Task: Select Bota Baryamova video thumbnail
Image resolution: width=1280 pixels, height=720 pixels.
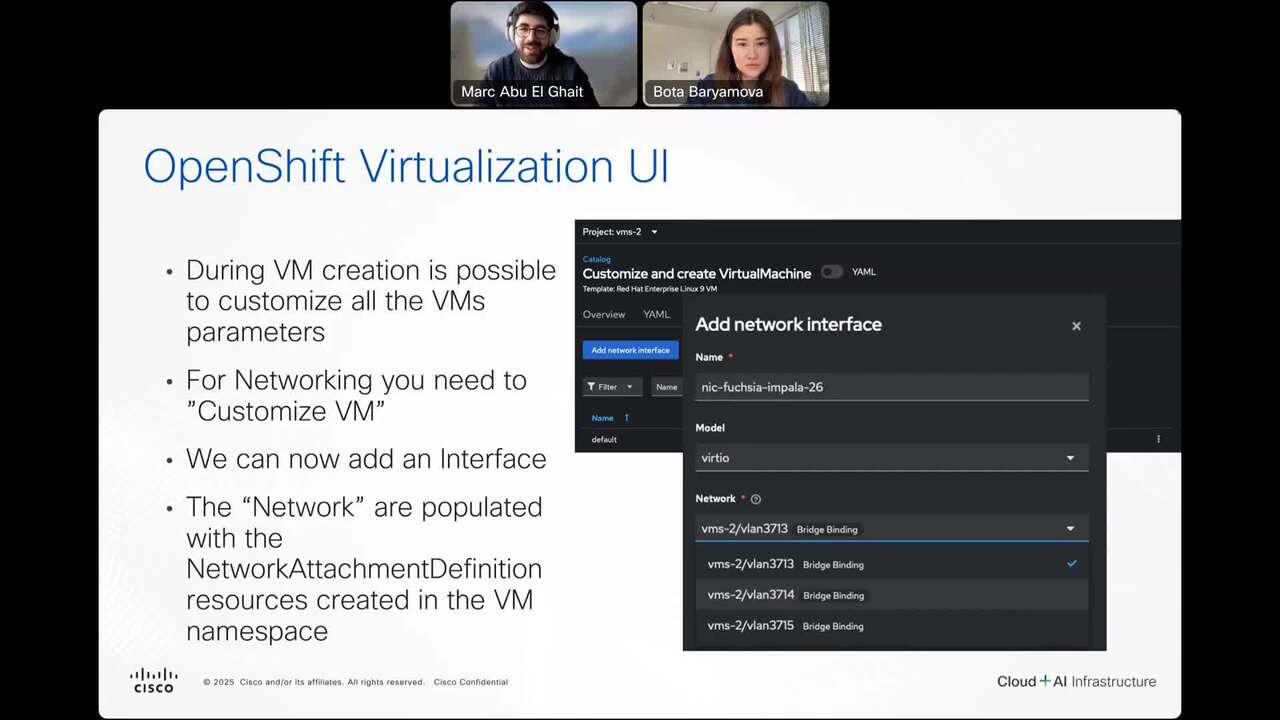Action: (736, 54)
